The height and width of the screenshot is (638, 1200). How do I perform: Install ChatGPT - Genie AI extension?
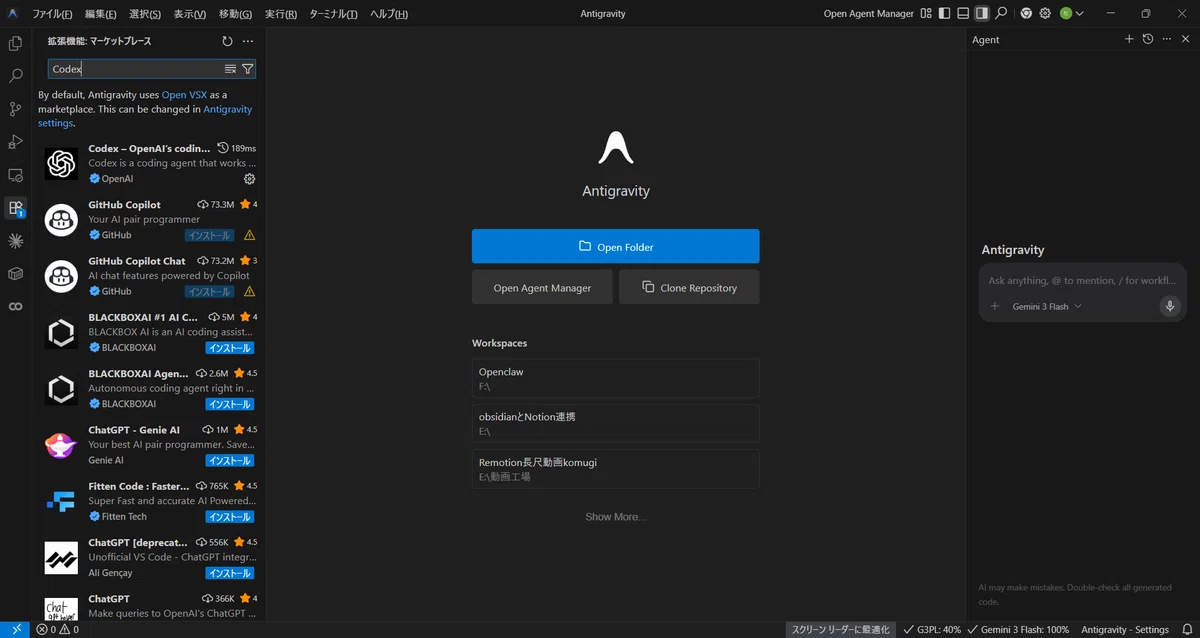[x=229, y=460]
